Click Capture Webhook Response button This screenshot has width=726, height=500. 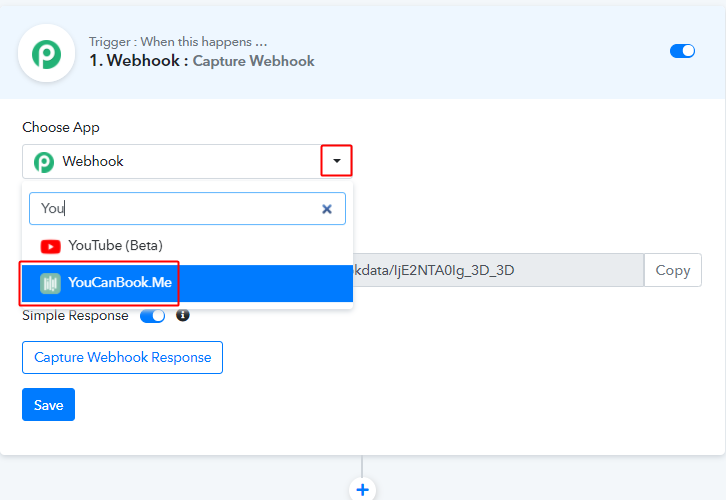click(122, 357)
